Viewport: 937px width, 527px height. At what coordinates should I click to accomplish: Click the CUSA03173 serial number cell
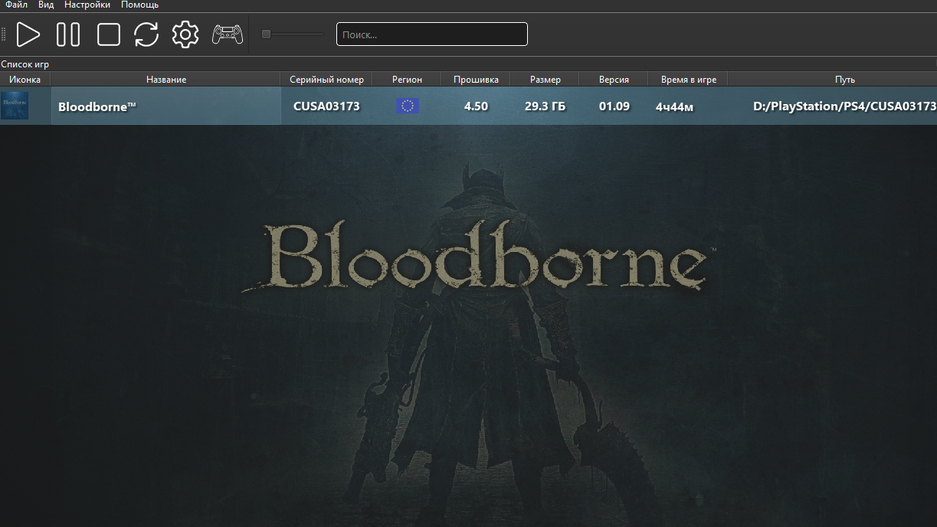pyautogui.click(x=326, y=106)
